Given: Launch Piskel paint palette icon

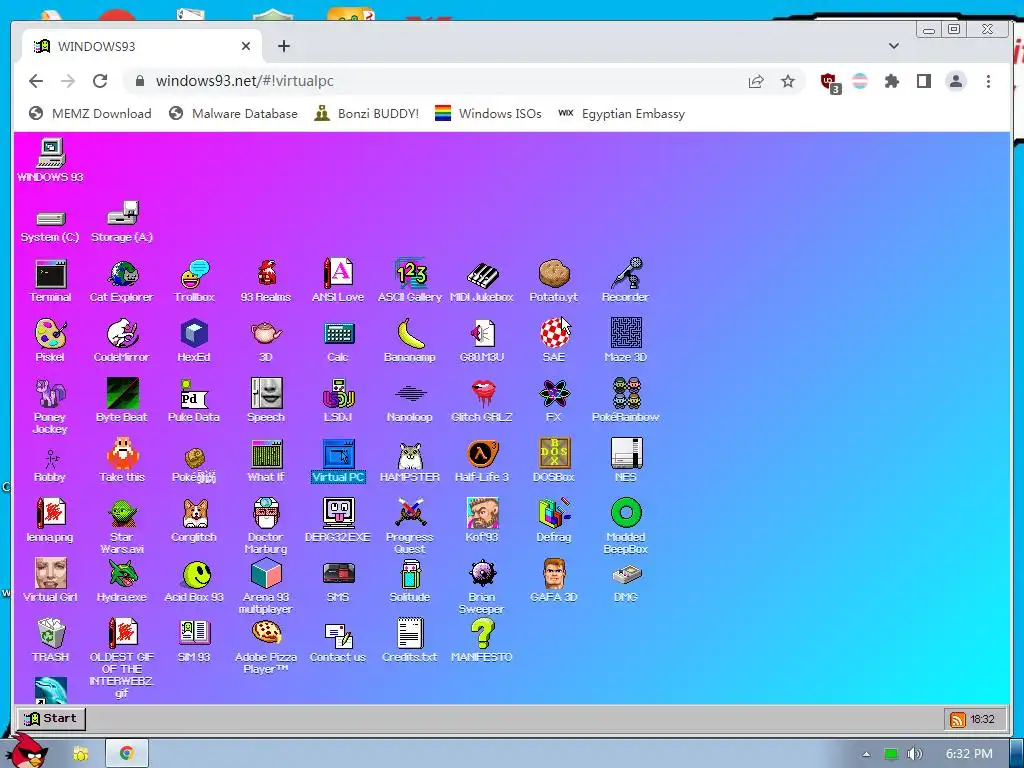Looking at the screenshot, I should (x=50, y=340).
